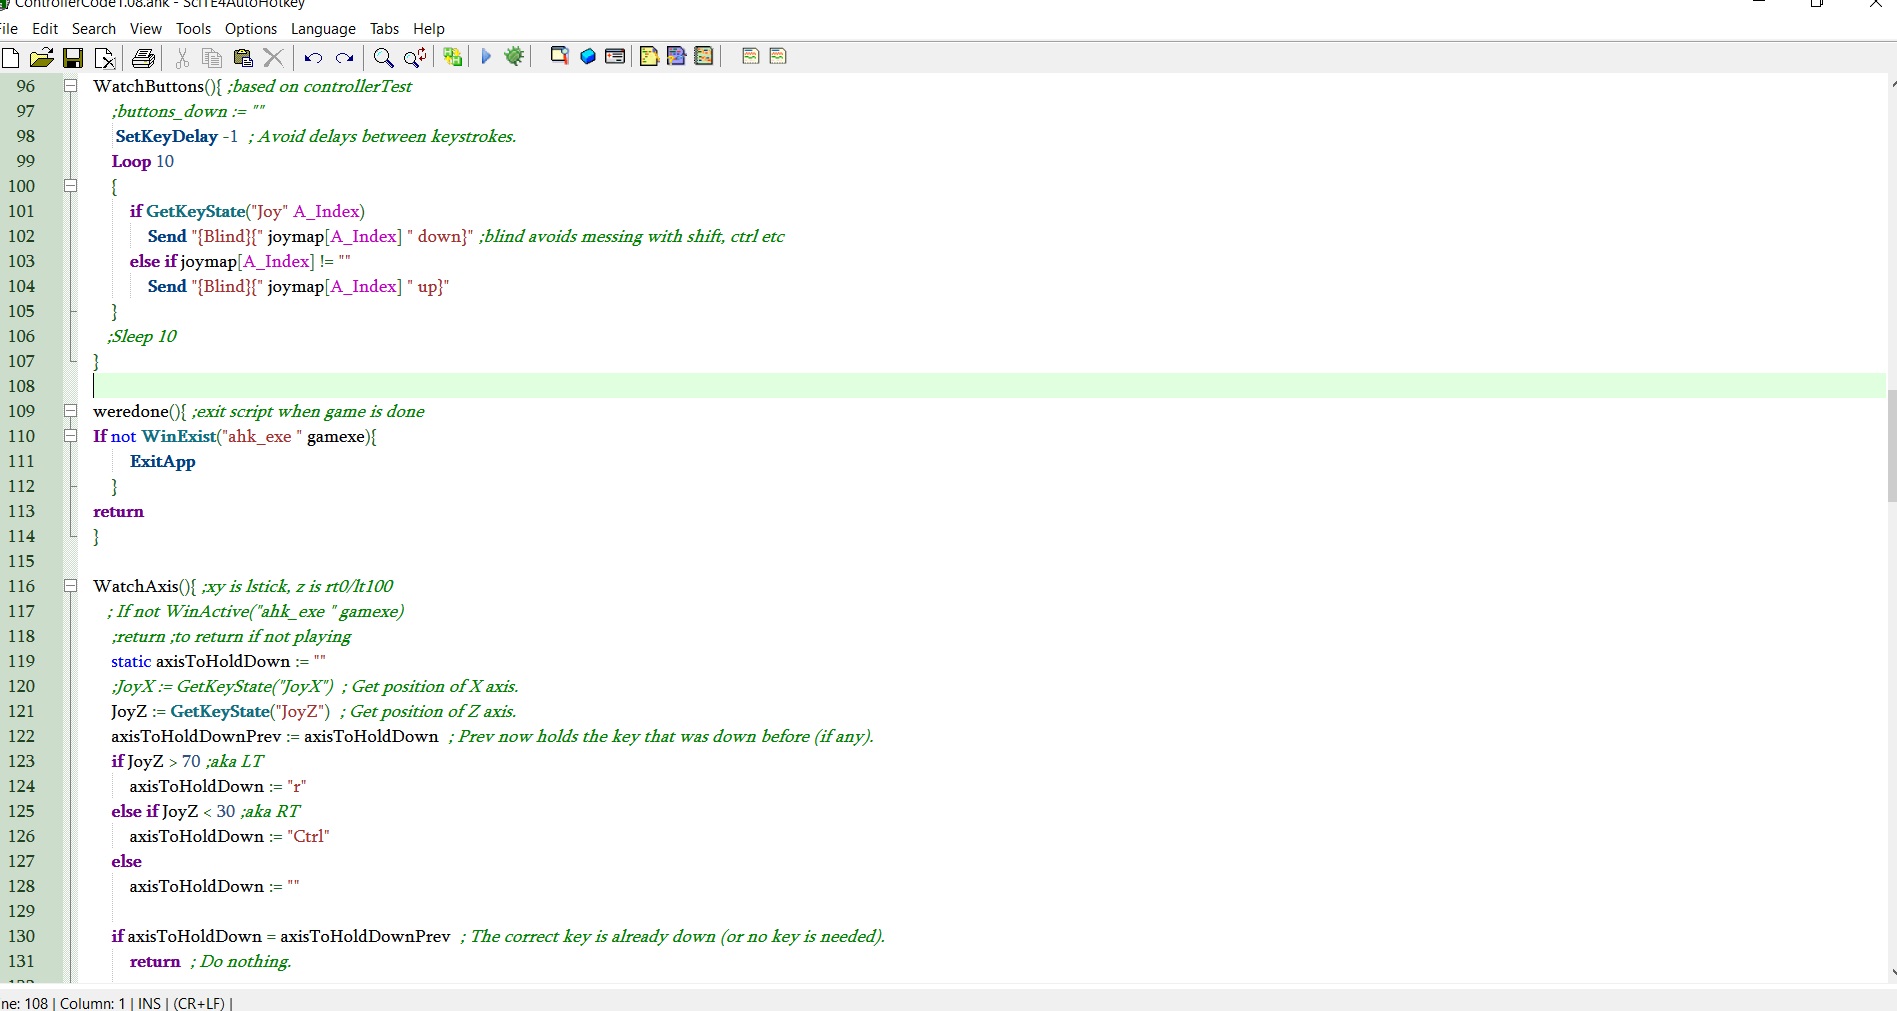Click GetKeyState("Joy" A_Index) on line 101
This screenshot has height=1011, width=1897.
pyautogui.click(x=255, y=211)
